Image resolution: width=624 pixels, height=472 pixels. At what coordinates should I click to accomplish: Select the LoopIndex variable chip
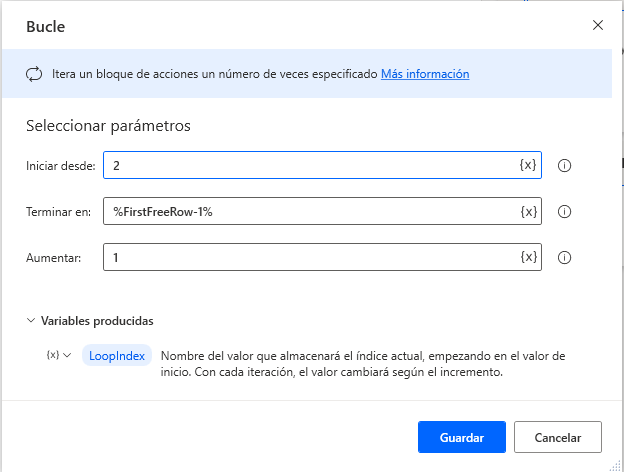(117, 356)
